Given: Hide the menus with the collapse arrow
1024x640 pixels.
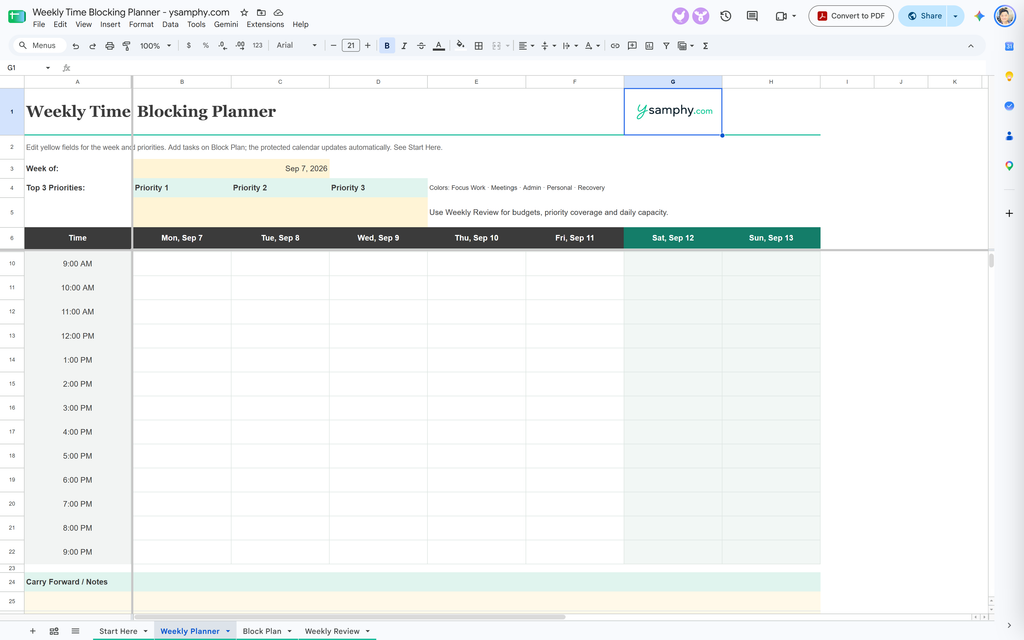Looking at the screenshot, I should (970, 46).
